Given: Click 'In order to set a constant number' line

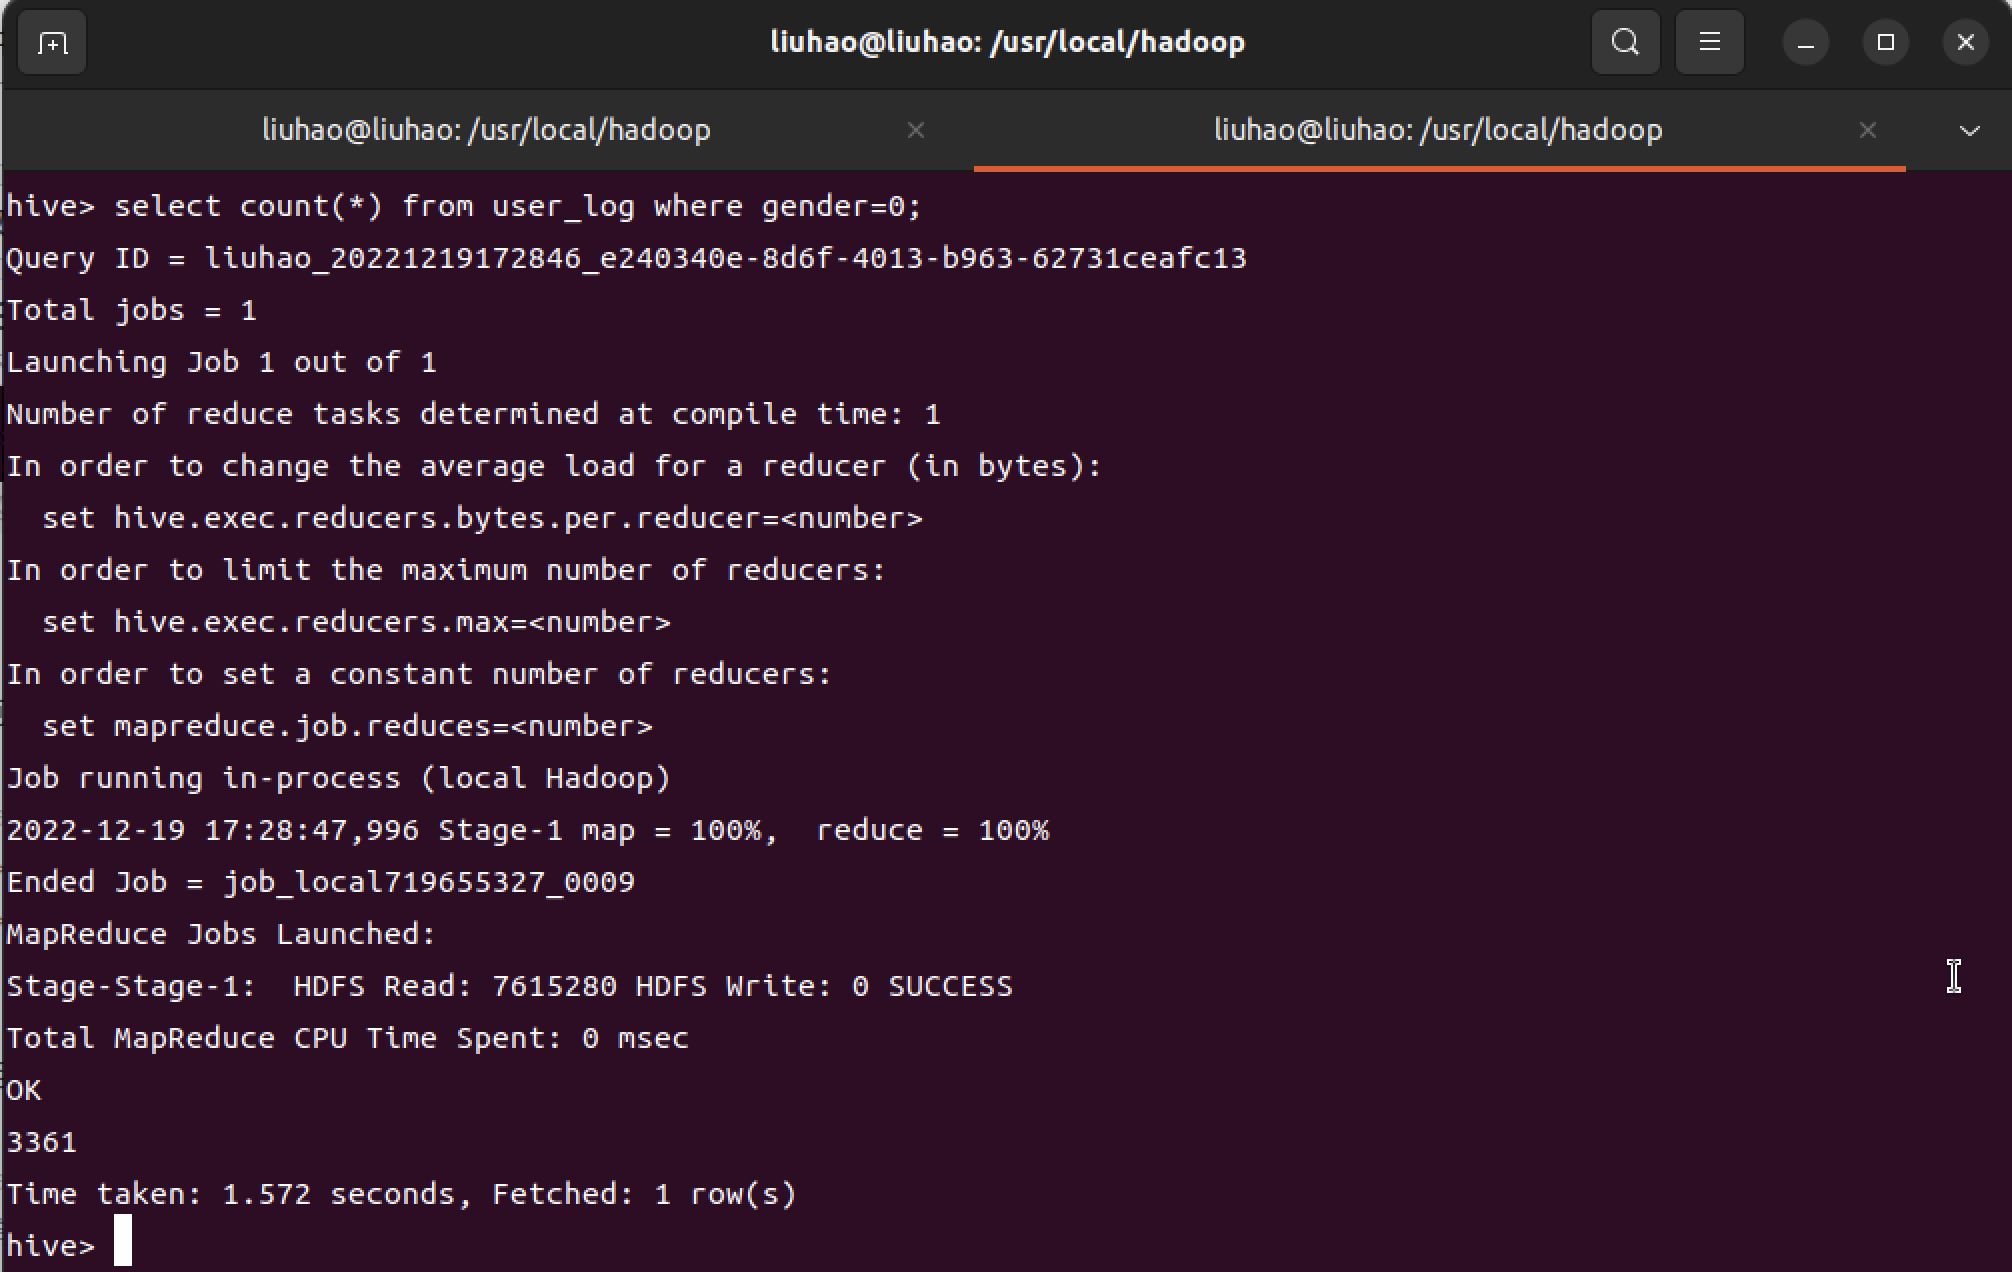Looking at the screenshot, I should (x=419, y=674).
